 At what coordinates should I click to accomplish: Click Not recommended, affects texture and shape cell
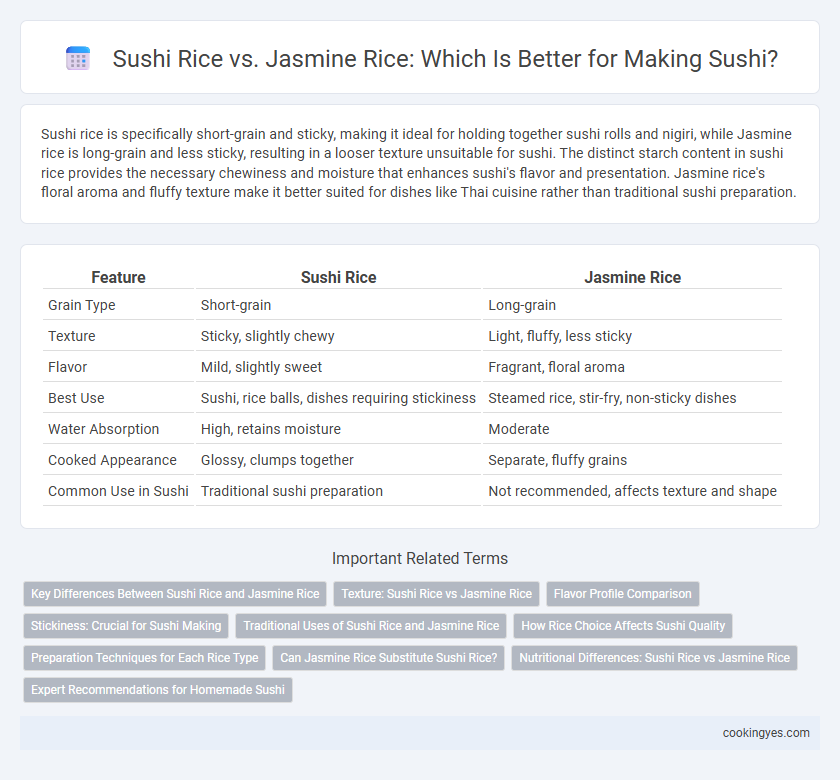tap(632, 491)
